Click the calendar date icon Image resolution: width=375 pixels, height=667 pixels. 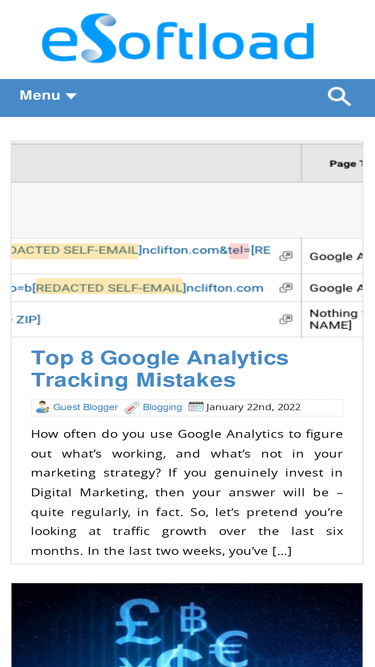[196, 407]
